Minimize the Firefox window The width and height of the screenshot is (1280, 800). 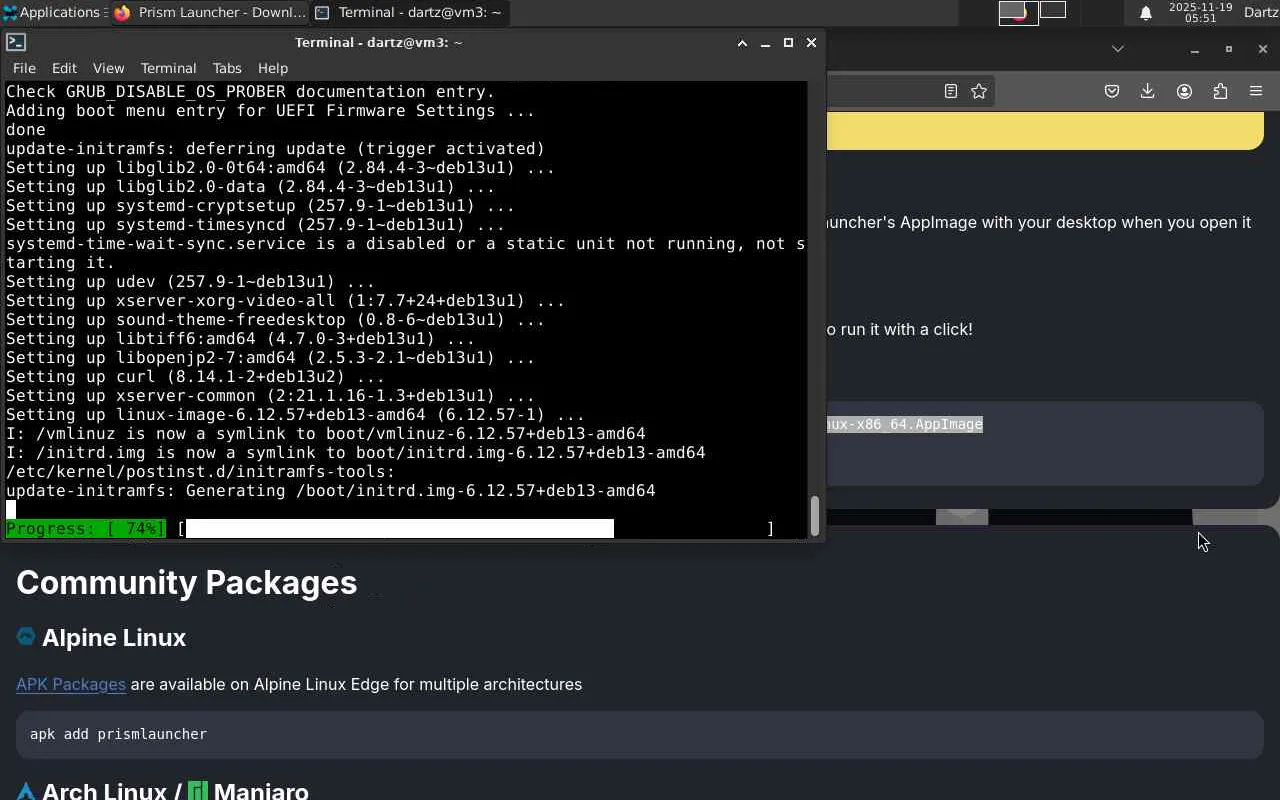coord(1194,49)
